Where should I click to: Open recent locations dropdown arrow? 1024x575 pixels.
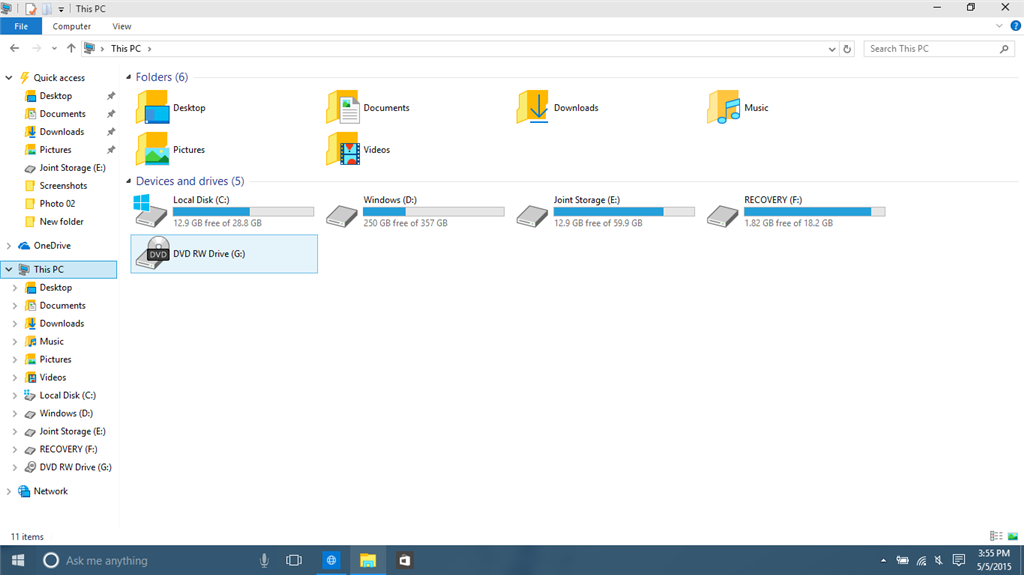pyautogui.click(x=54, y=48)
